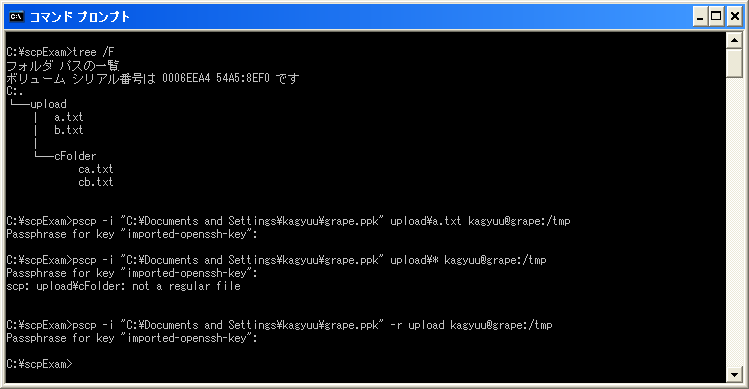Click the scrollbar down arrow
This screenshot has width=749, height=389.
click(x=734, y=374)
